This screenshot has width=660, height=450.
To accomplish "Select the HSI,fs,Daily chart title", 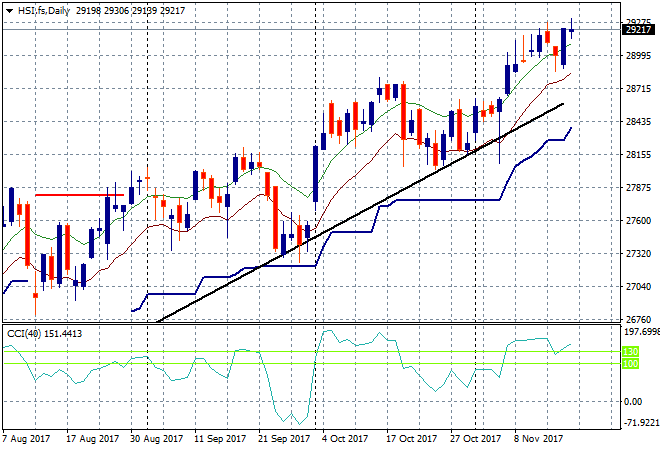I will click(x=44, y=11).
